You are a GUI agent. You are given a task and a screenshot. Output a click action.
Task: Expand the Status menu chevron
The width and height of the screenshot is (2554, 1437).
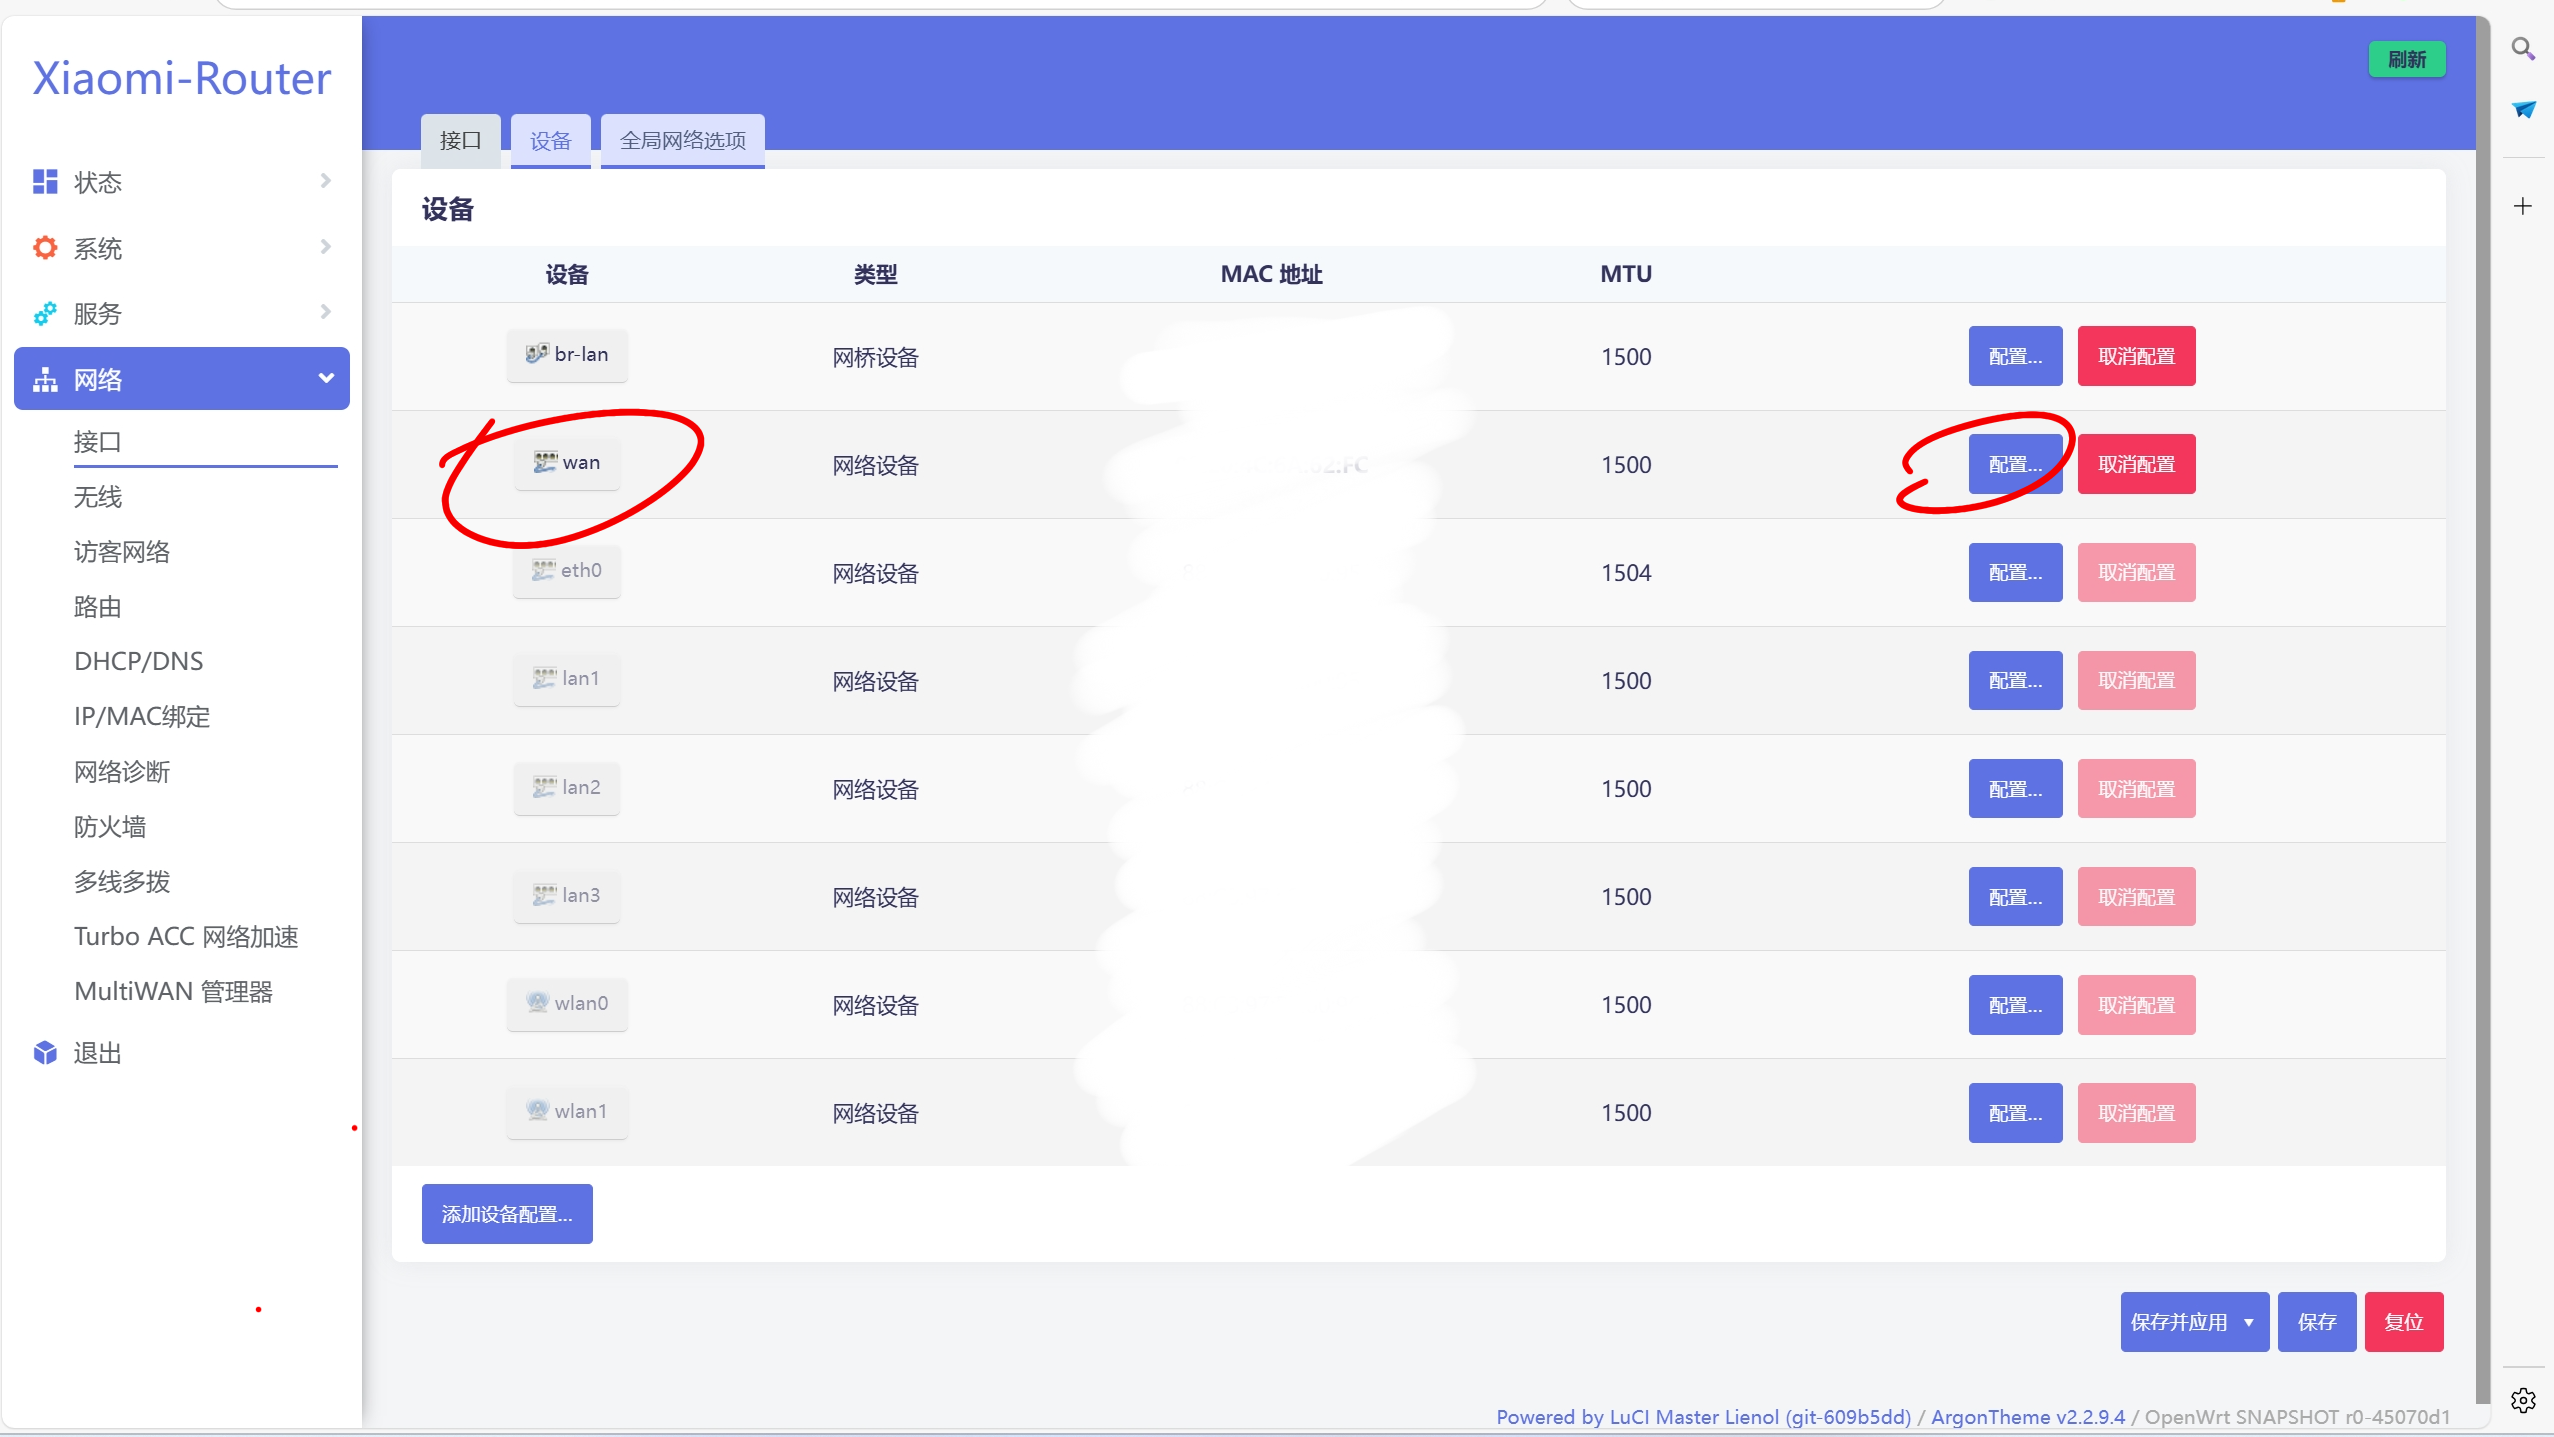coord(325,181)
